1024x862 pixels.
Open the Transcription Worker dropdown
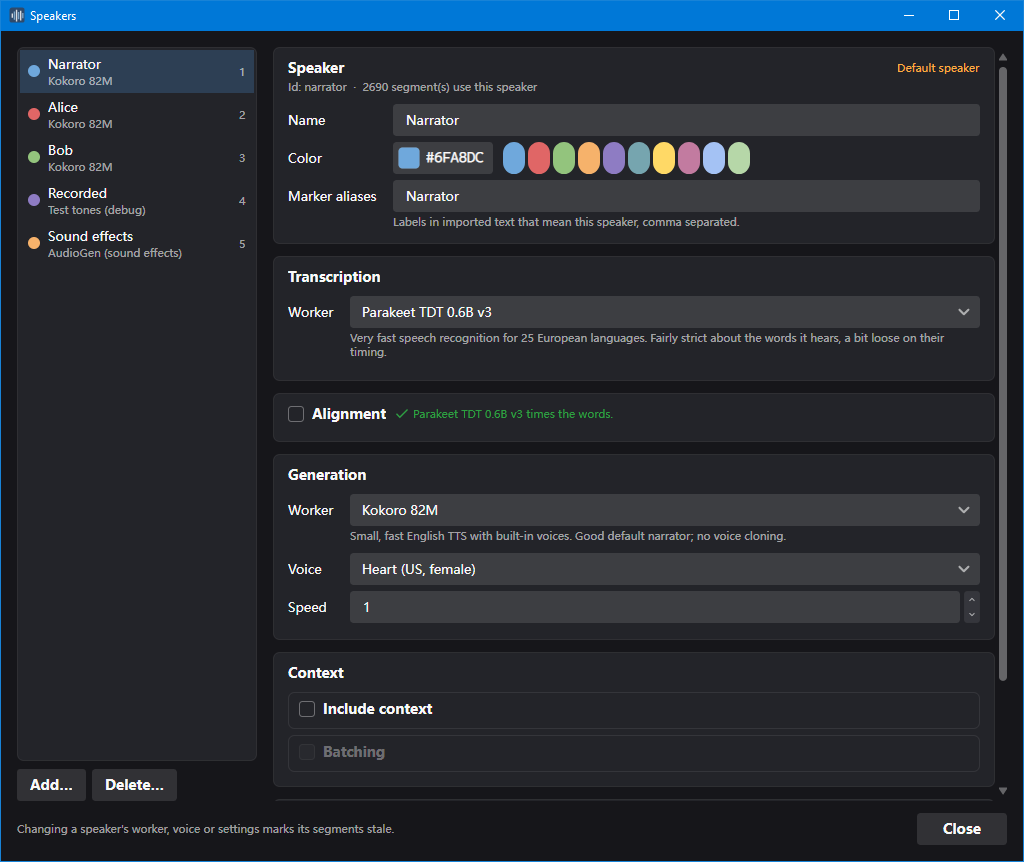click(x=664, y=312)
